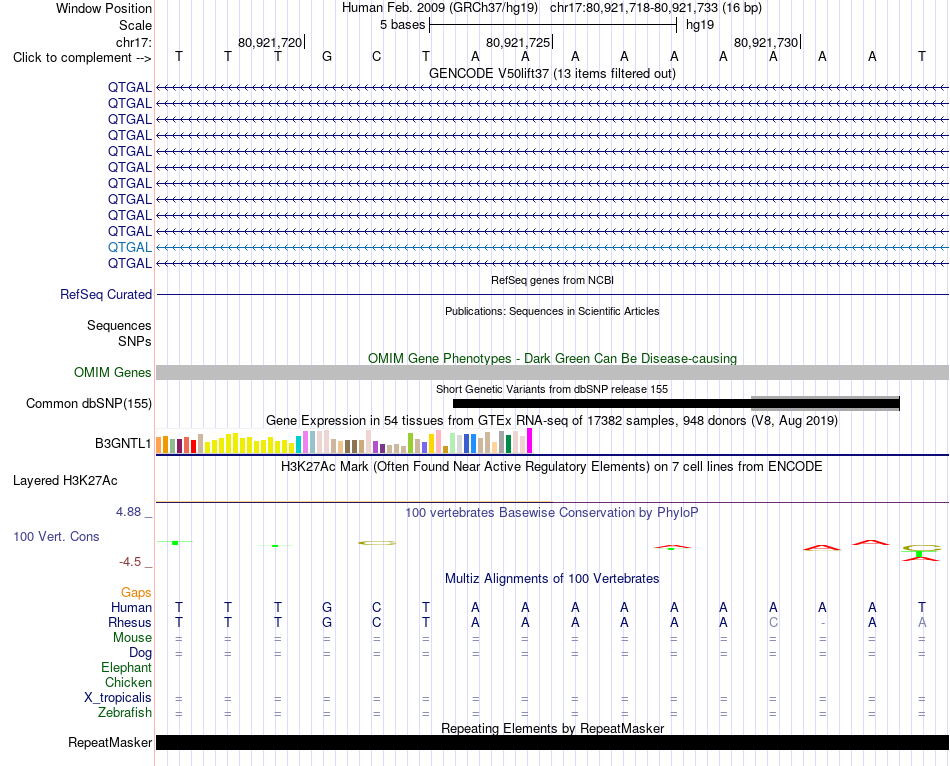Open 'Multiz Alignments of 100 Vertebrates' title
Screen dimensions: 950x766
point(552,579)
